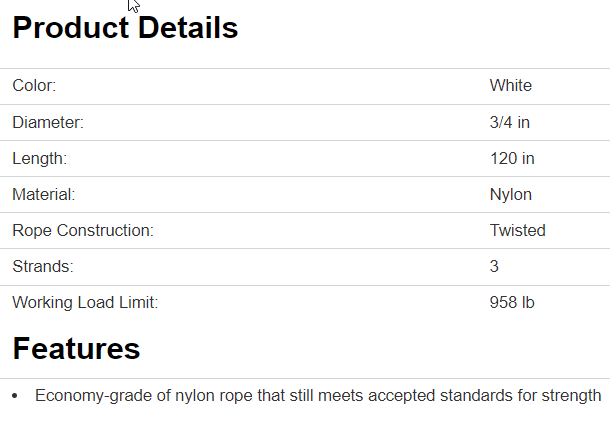Viewport: 610px width, 428px height.
Task: Select the 120 in length value
Action: (x=512, y=158)
